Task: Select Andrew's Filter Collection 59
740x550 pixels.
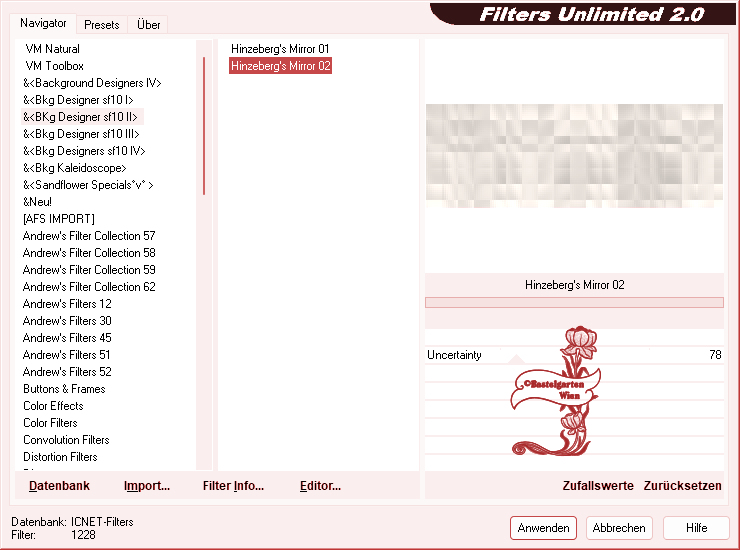Action: pyautogui.click(x=89, y=270)
